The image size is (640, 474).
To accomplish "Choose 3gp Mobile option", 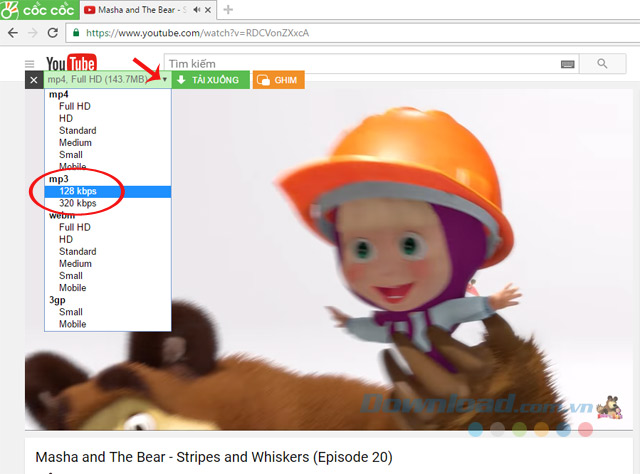I will coord(108,324).
